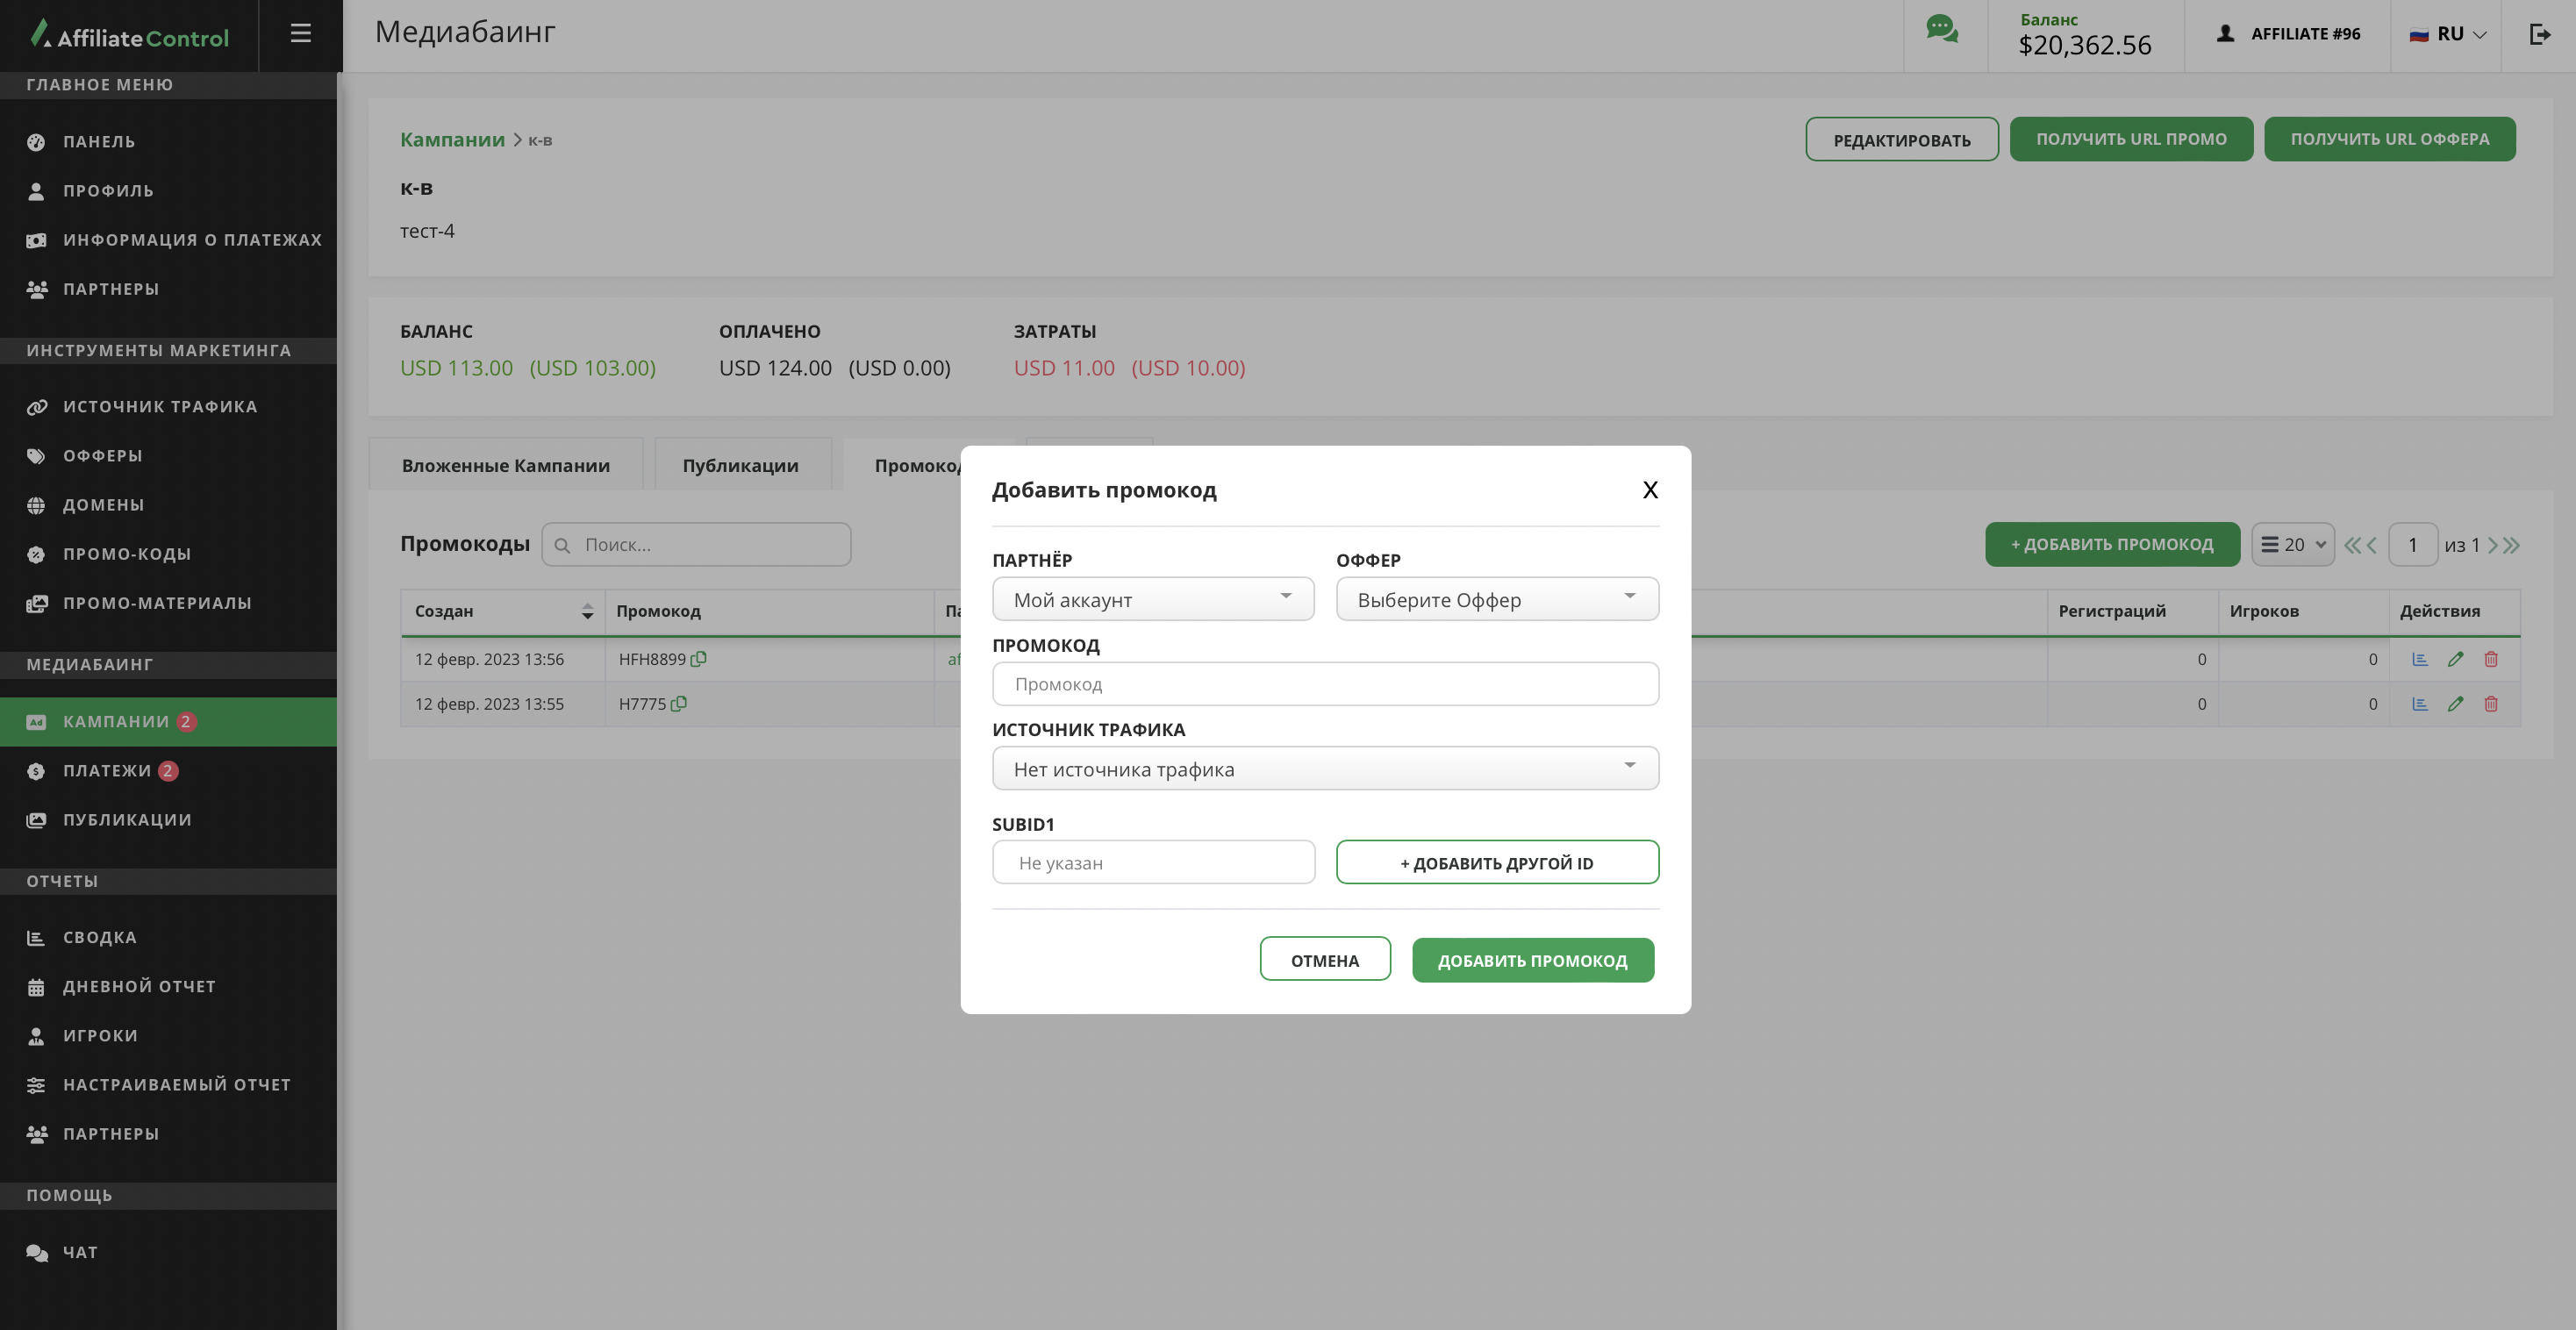
Task: Edit the H7775 promo code row
Action: click(2455, 704)
